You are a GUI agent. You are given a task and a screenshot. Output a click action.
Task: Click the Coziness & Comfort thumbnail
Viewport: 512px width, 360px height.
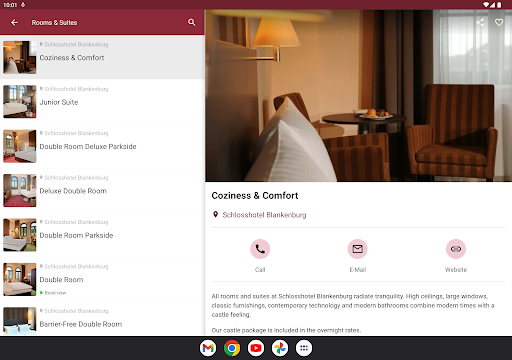point(20,57)
